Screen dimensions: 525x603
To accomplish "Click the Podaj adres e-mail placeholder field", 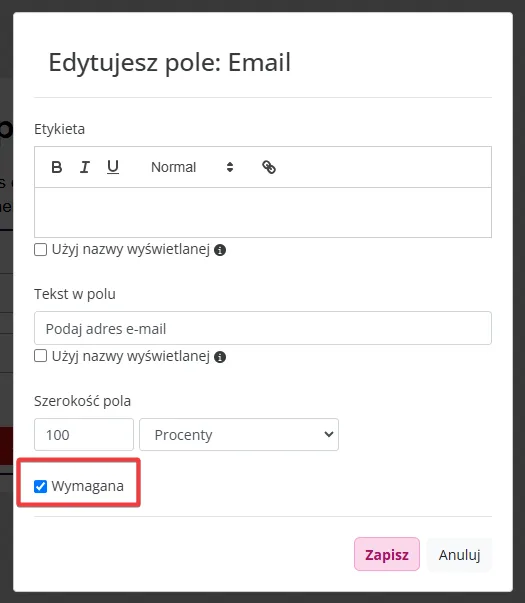I will (x=263, y=328).
